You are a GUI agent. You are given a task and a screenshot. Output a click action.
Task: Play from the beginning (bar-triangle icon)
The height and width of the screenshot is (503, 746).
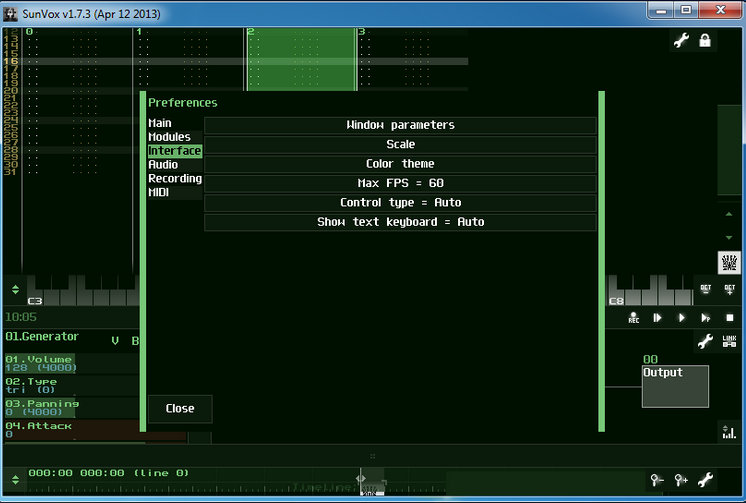[x=658, y=317]
